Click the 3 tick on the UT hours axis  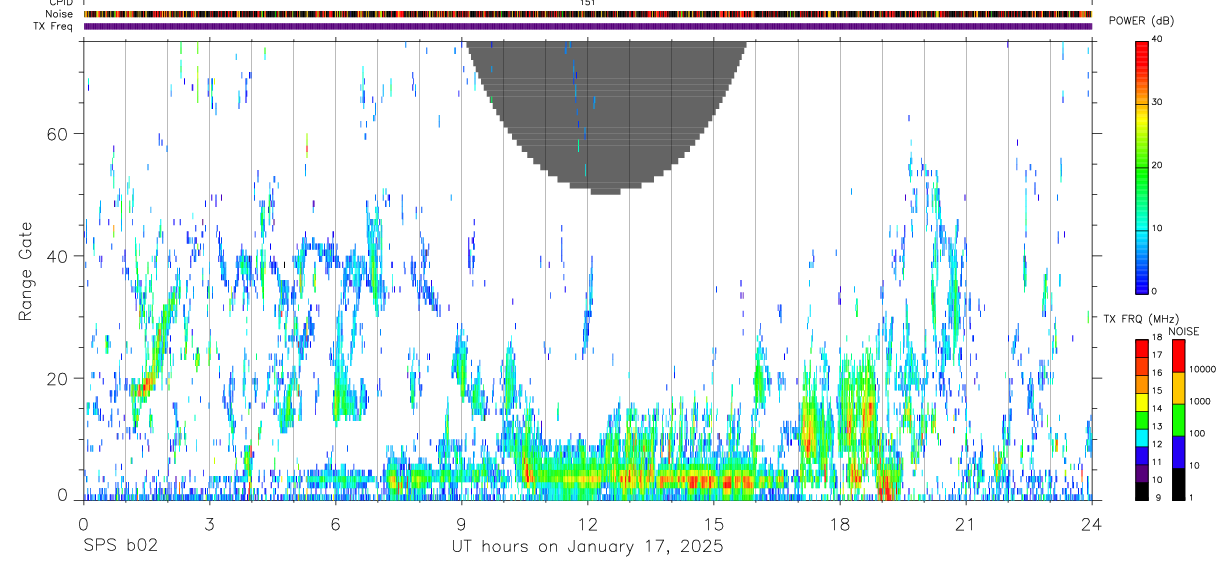click(x=209, y=525)
